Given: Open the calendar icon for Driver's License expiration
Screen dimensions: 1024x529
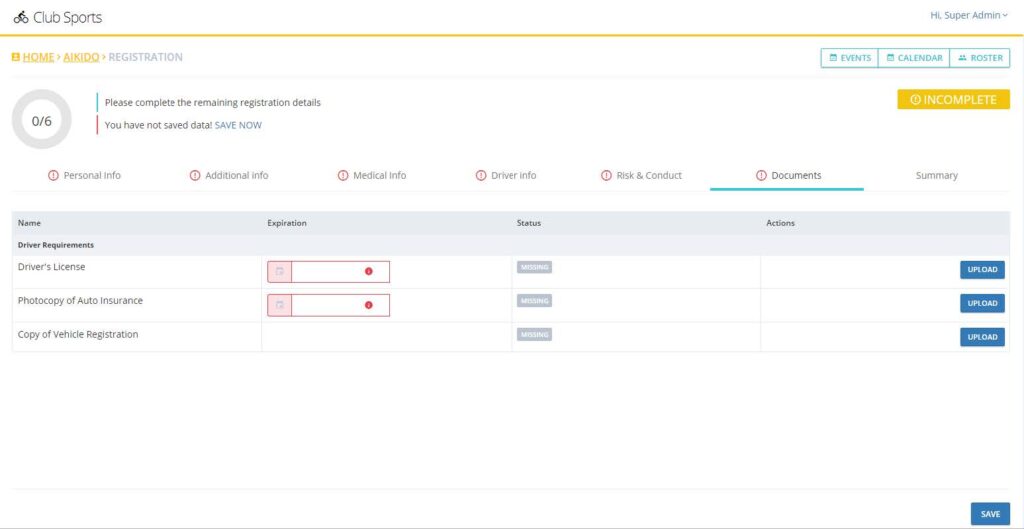Looking at the screenshot, I should [x=280, y=272].
